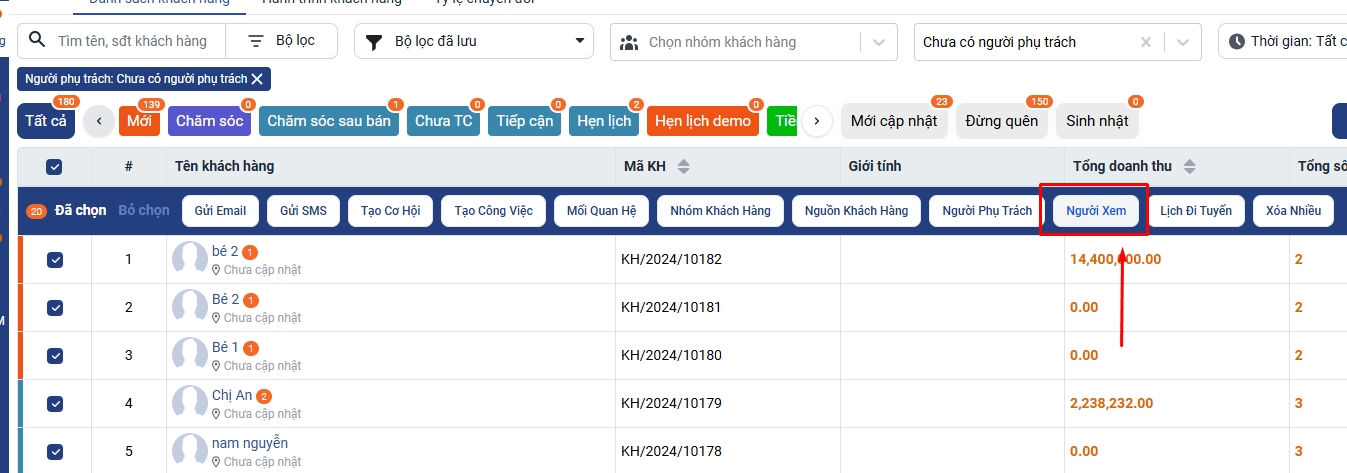Click the customer group people icon
The width and height of the screenshot is (1347, 473).
pos(629,42)
